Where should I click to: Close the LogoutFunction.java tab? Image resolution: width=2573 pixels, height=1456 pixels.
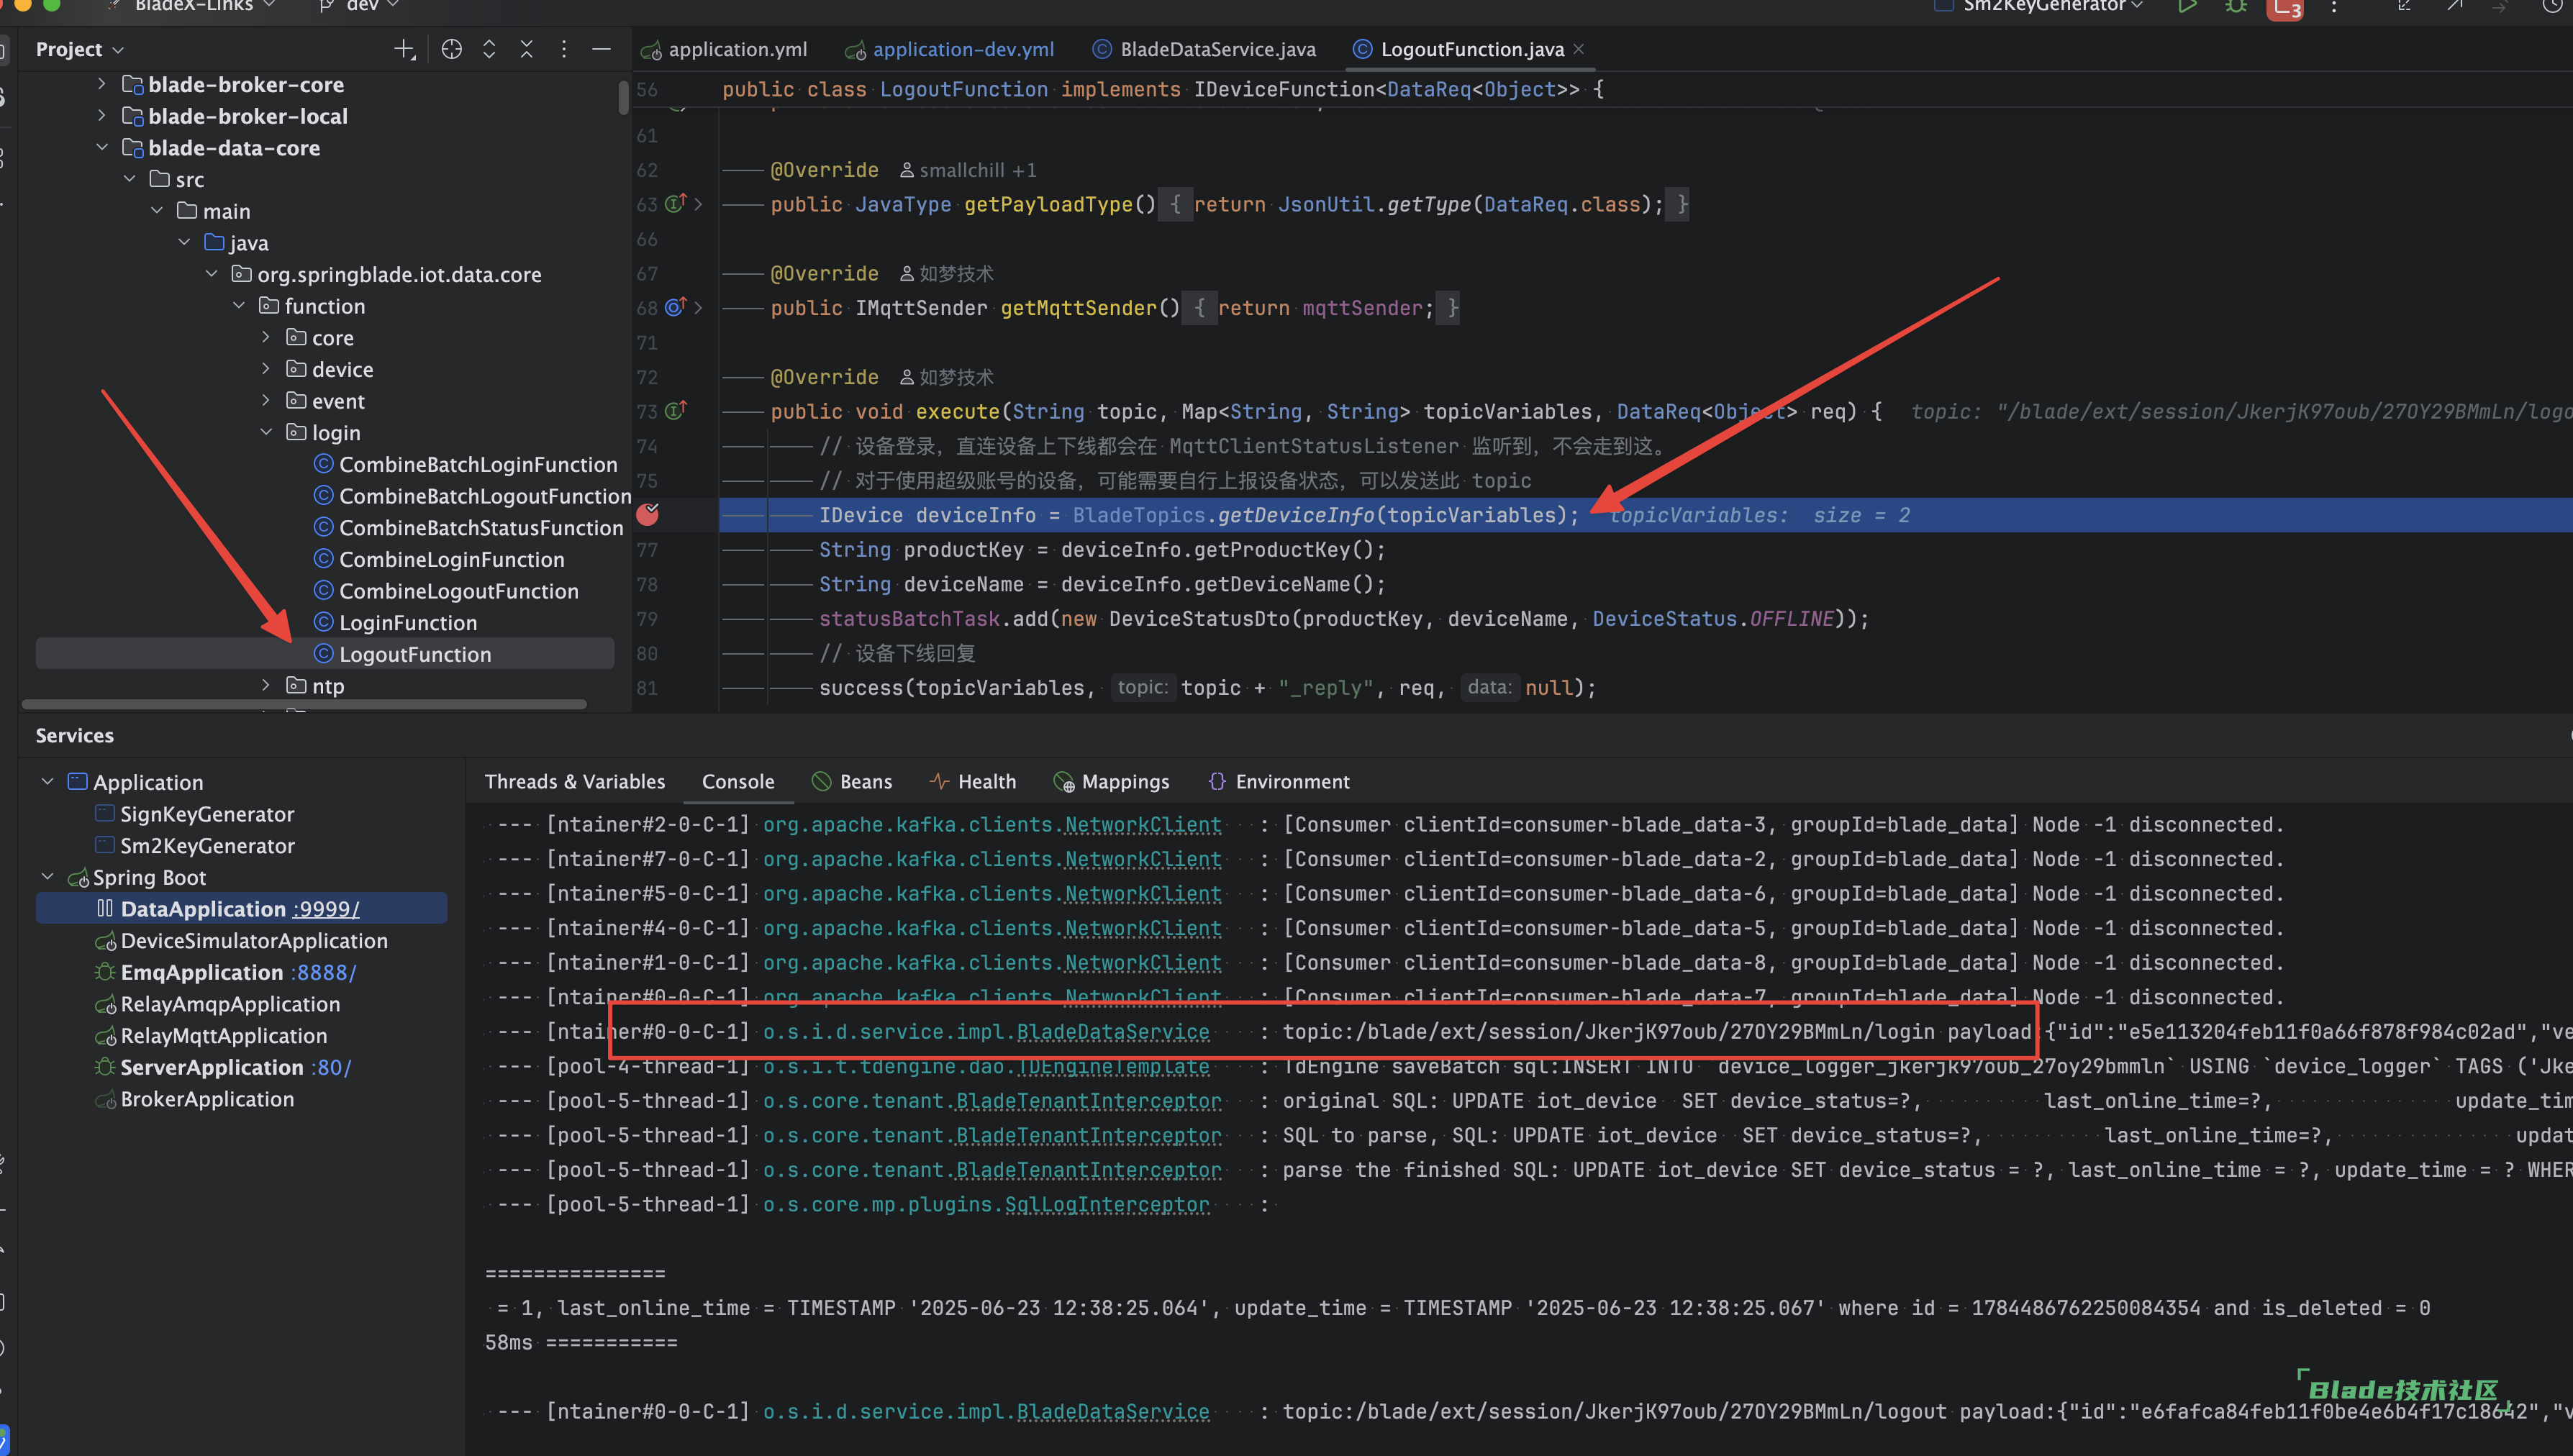1579,49
